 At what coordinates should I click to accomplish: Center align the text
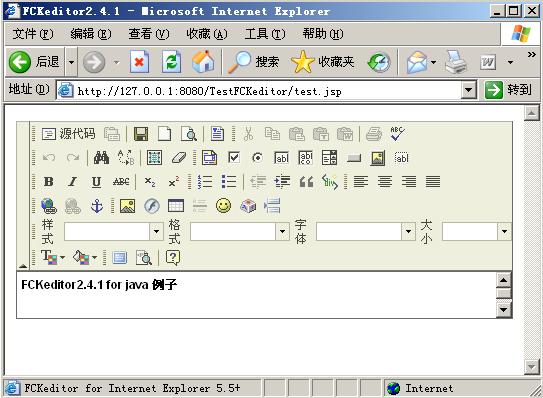[x=385, y=182]
